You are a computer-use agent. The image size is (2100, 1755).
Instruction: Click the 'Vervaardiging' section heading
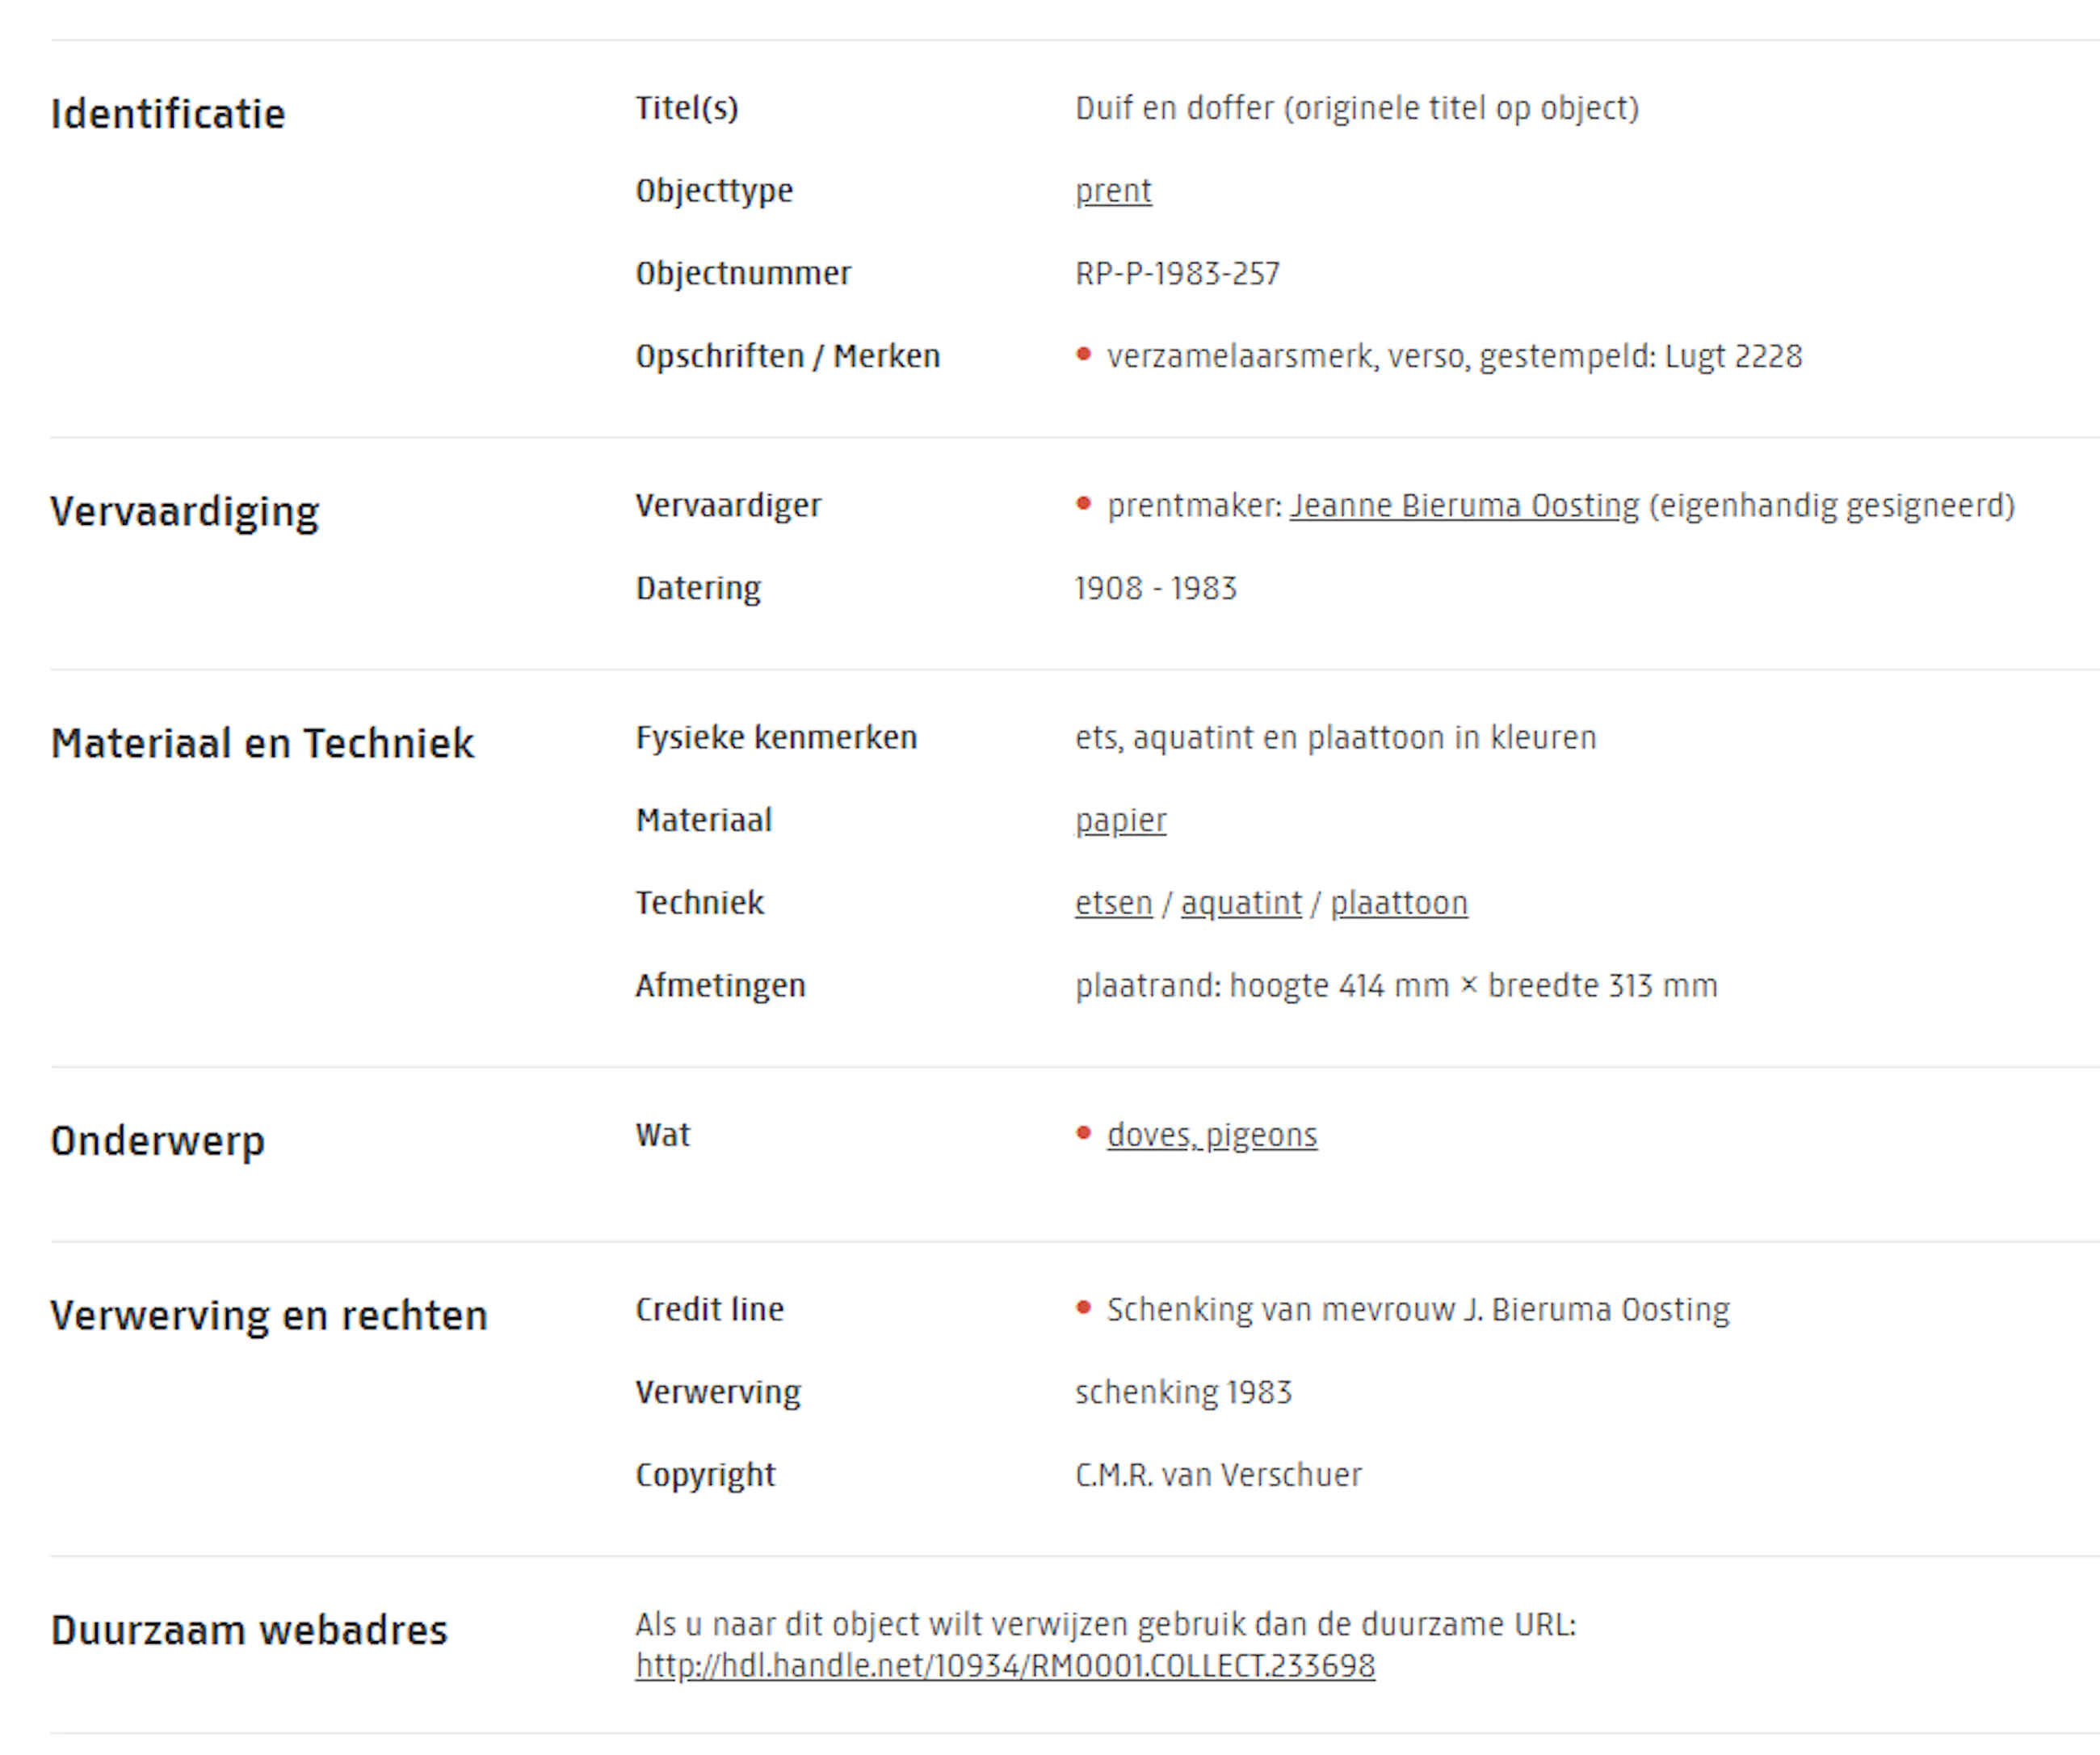pyautogui.click(x=185, y=511)
